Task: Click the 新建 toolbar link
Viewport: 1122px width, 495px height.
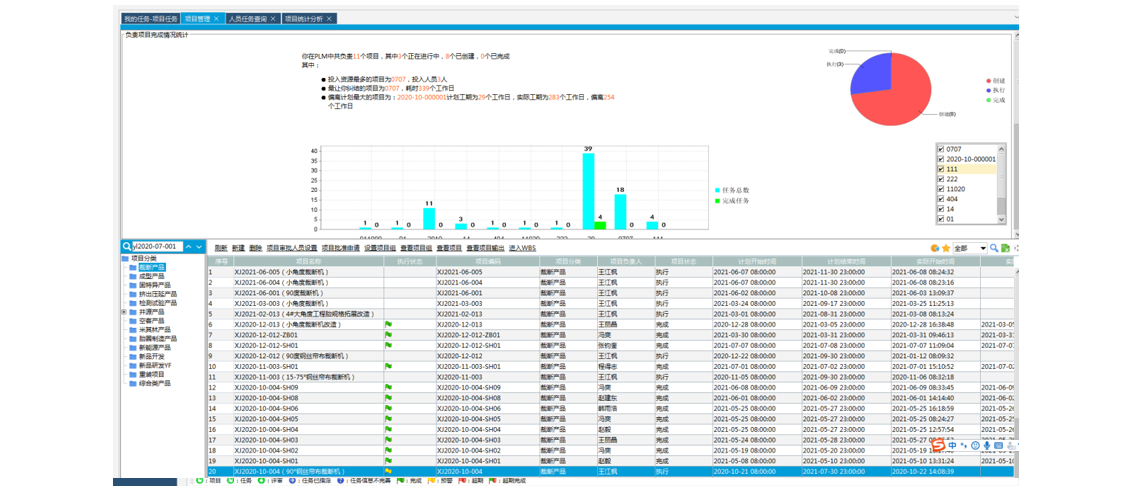Action: 238,247
